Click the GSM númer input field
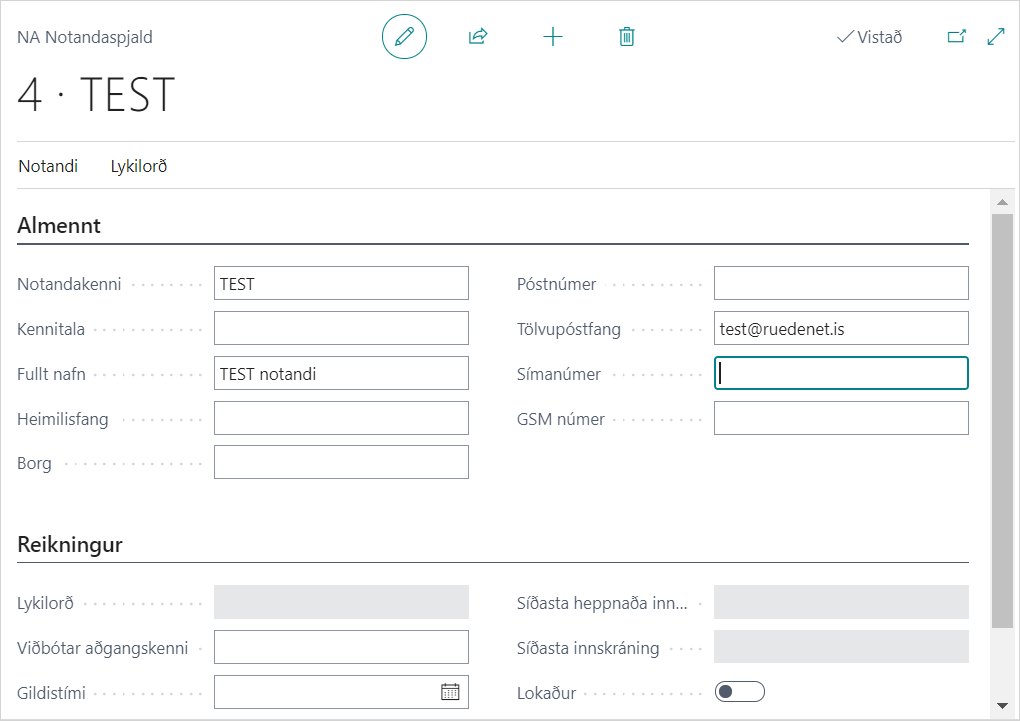The image size is (1020, 721). 840,418
